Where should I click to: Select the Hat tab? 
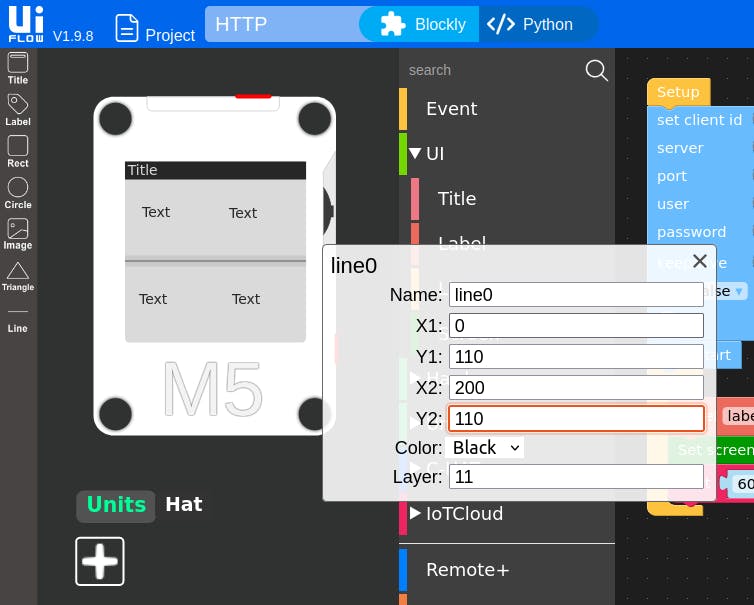click(x=184, y=504)
